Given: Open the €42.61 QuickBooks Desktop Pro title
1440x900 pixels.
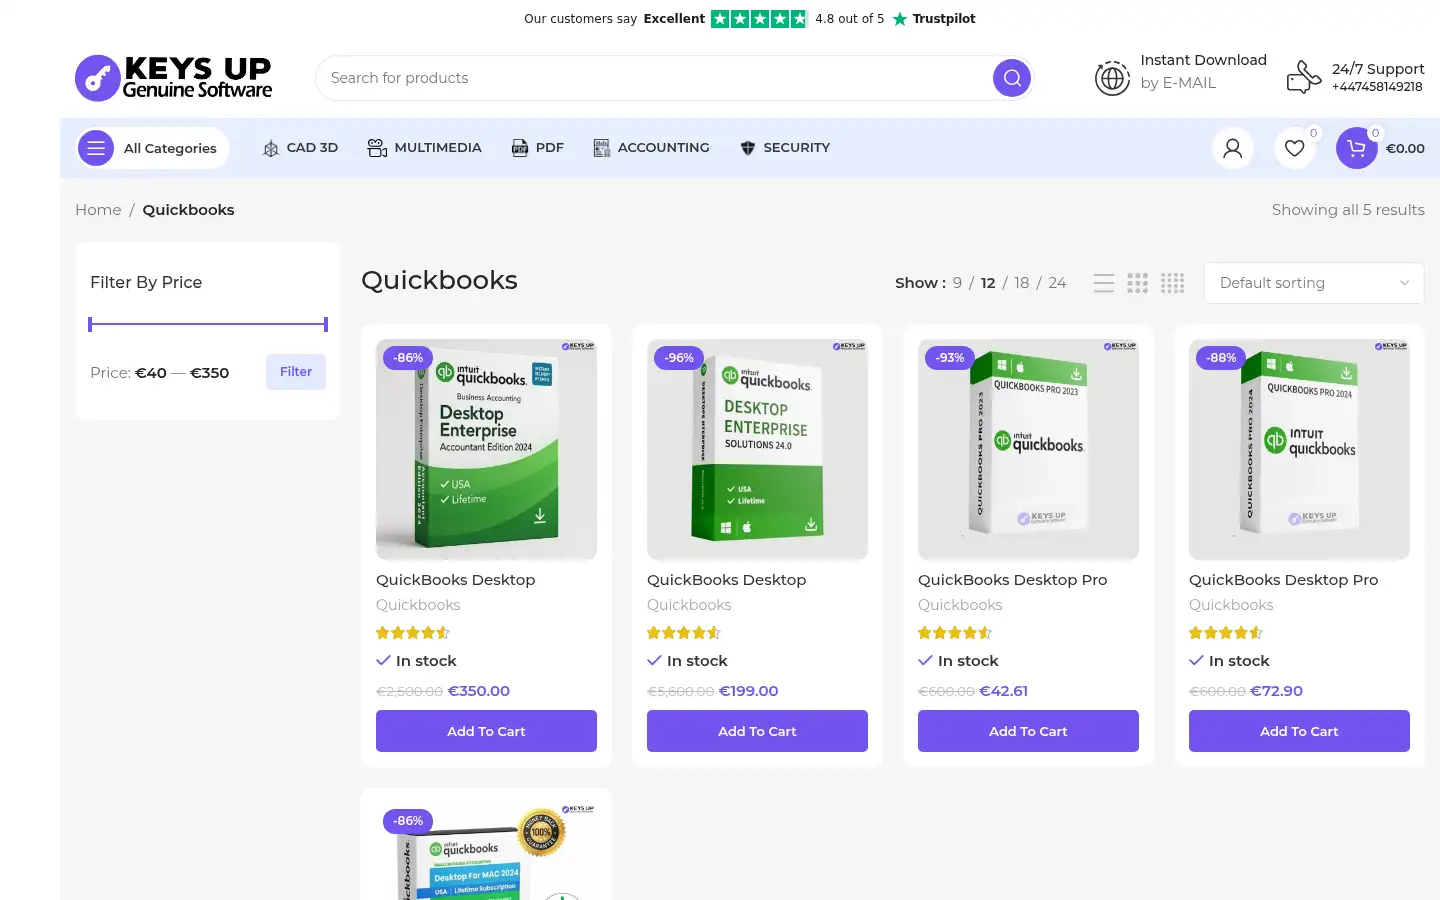Looking at the screenshot, I should click(x=1013, y=580).
